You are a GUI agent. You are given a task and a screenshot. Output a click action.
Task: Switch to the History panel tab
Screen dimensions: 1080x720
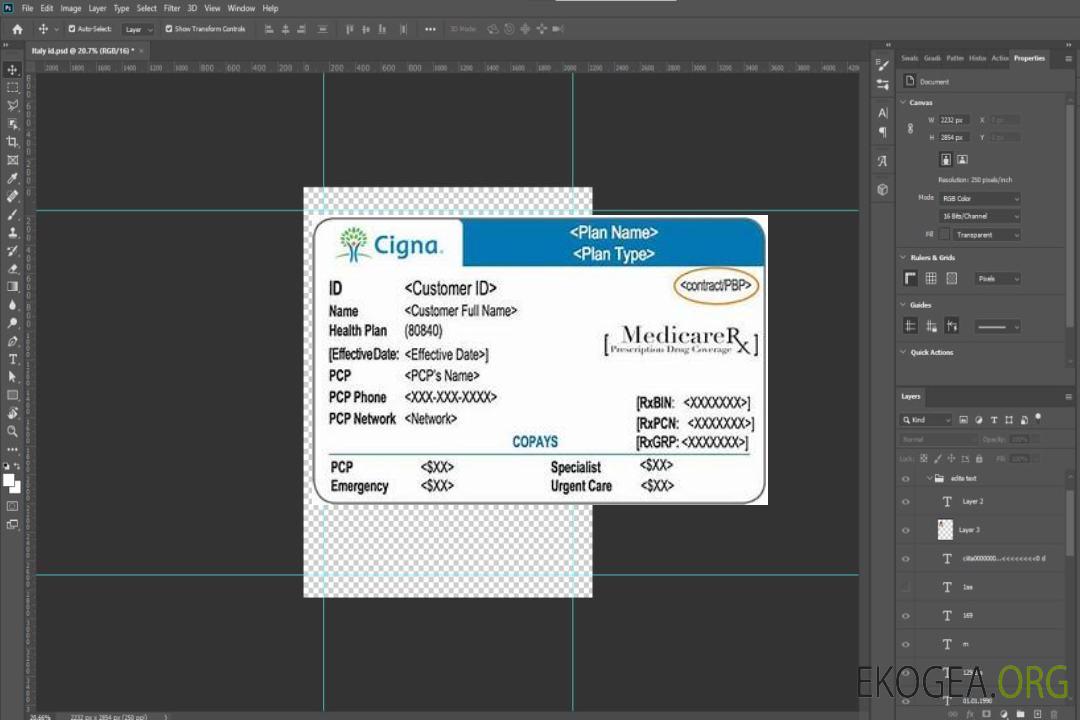pyautogui.click(x=977, y=59)
